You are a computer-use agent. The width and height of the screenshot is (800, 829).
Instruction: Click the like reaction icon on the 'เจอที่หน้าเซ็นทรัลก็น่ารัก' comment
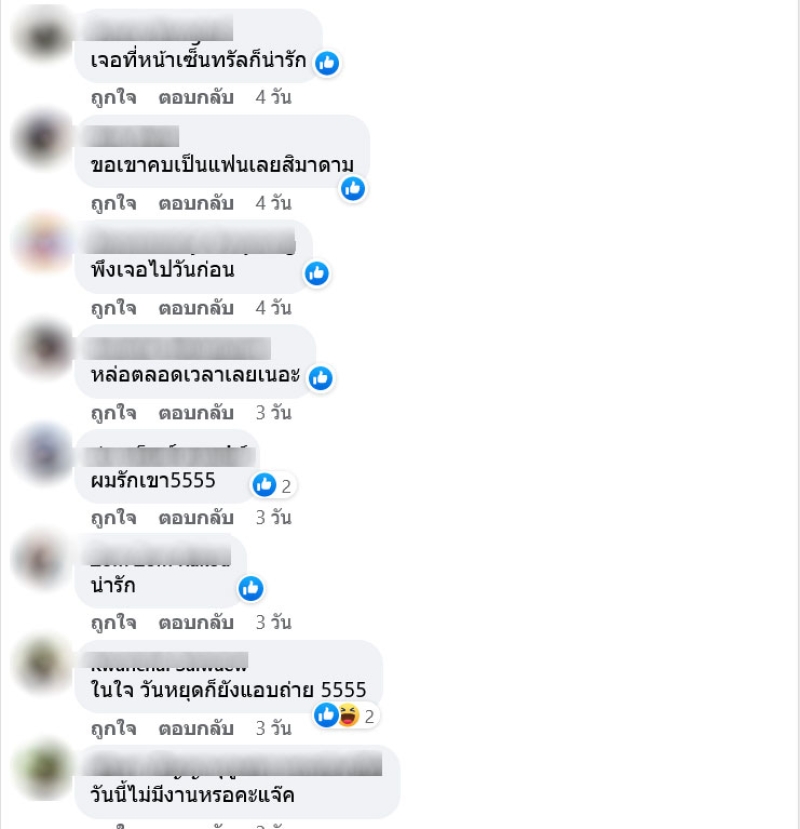[327, 63]
